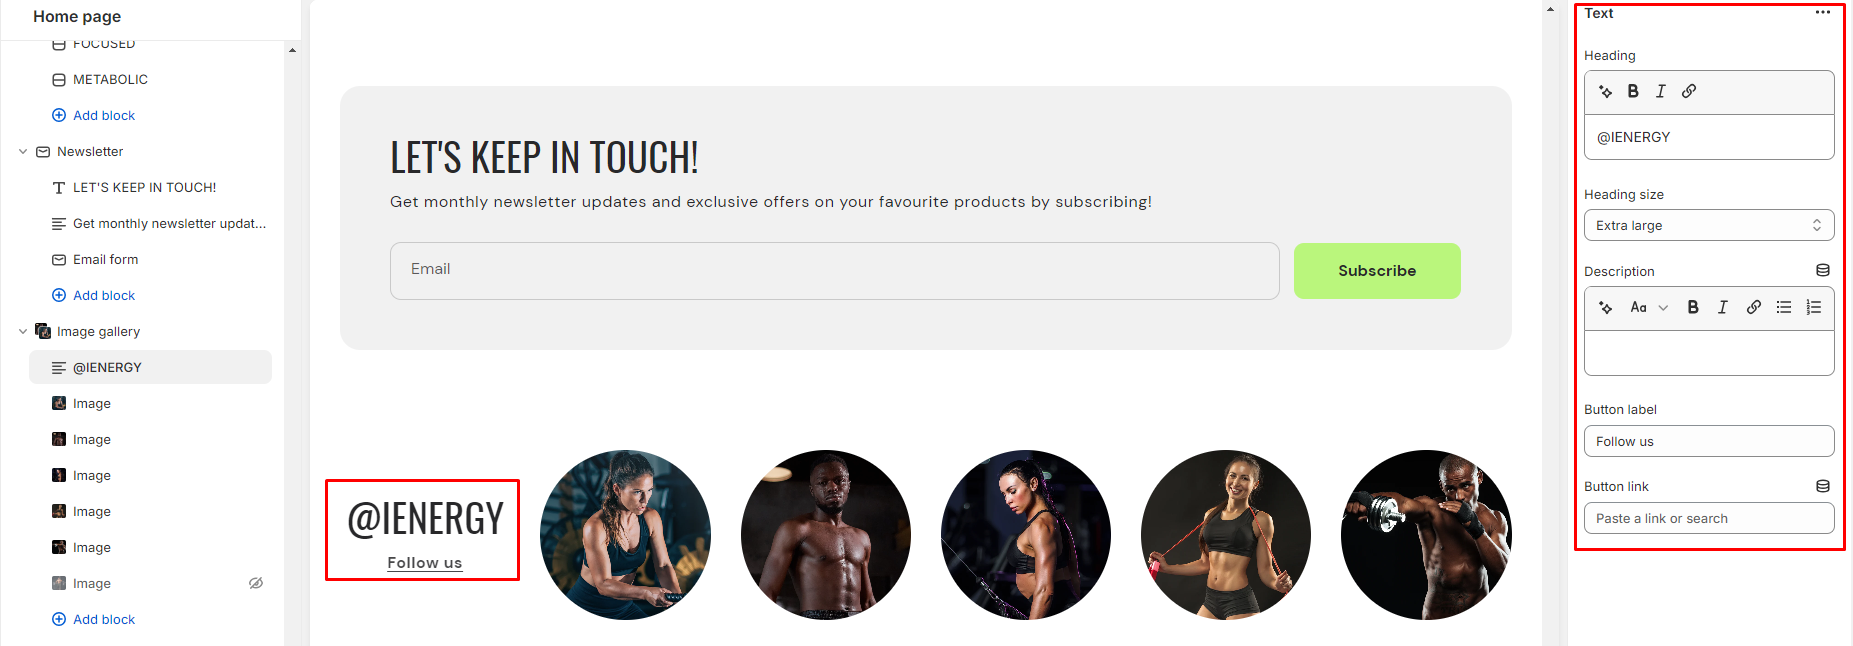Screen dimensions: 1853x646
Task: Click Bold icon in Heading toolbar
Action: (1633, 91)
